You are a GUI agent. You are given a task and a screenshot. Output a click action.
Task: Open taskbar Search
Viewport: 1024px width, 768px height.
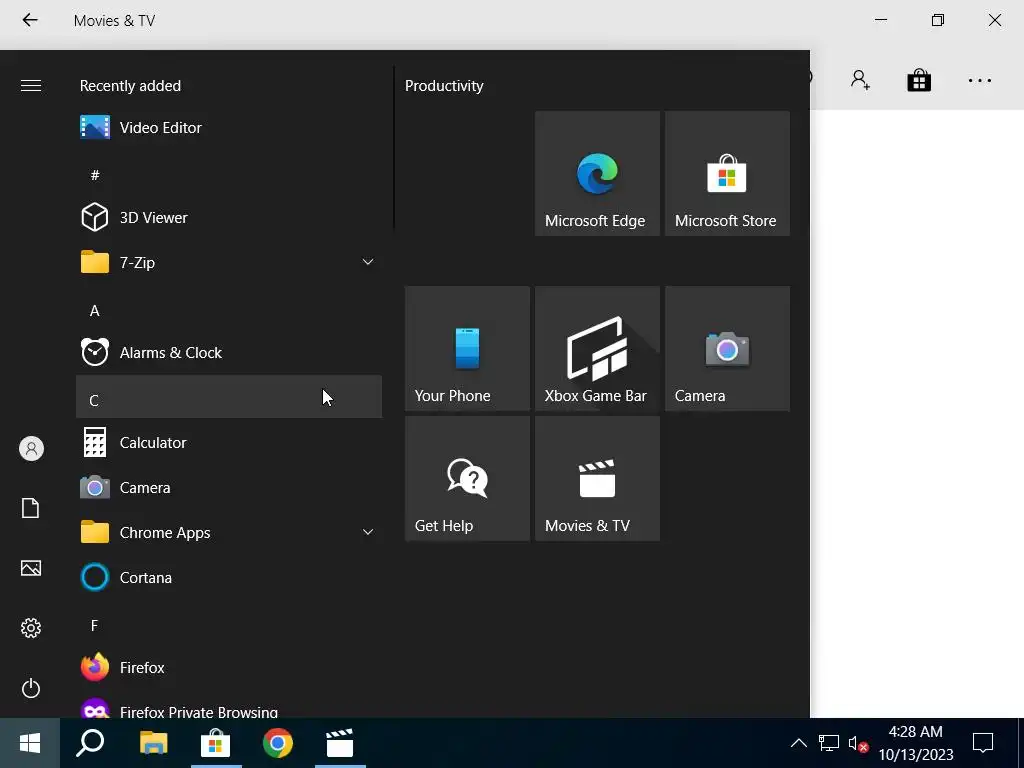click(x=90, y=743)
